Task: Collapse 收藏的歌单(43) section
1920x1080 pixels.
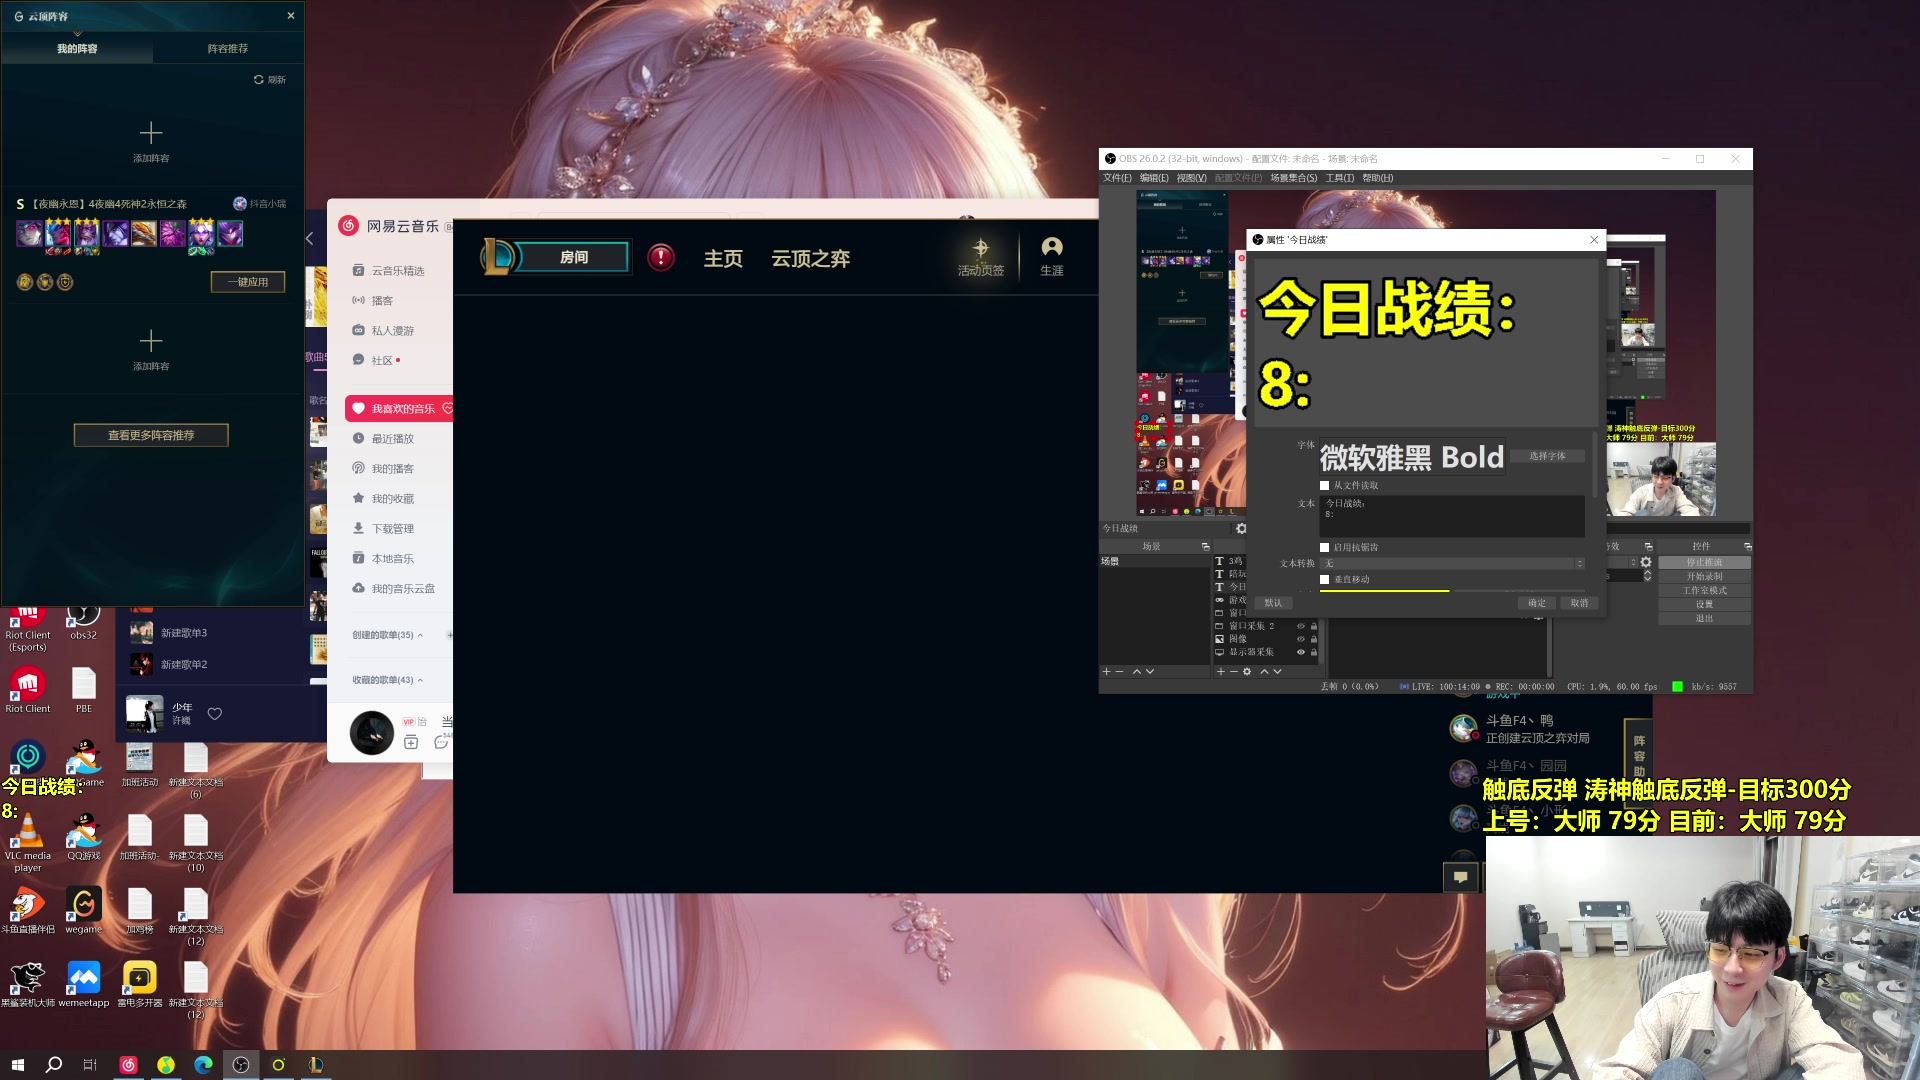Action: (420, 680)
